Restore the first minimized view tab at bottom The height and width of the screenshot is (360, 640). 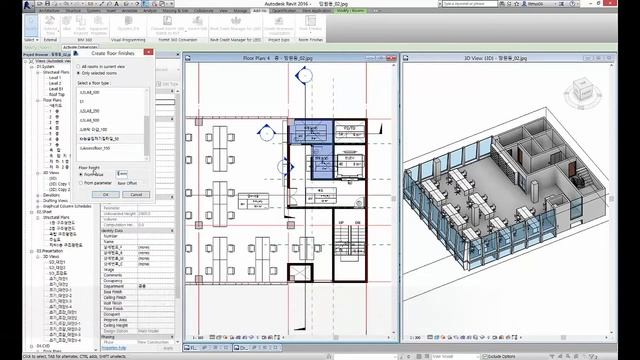(x=207, y=348)
